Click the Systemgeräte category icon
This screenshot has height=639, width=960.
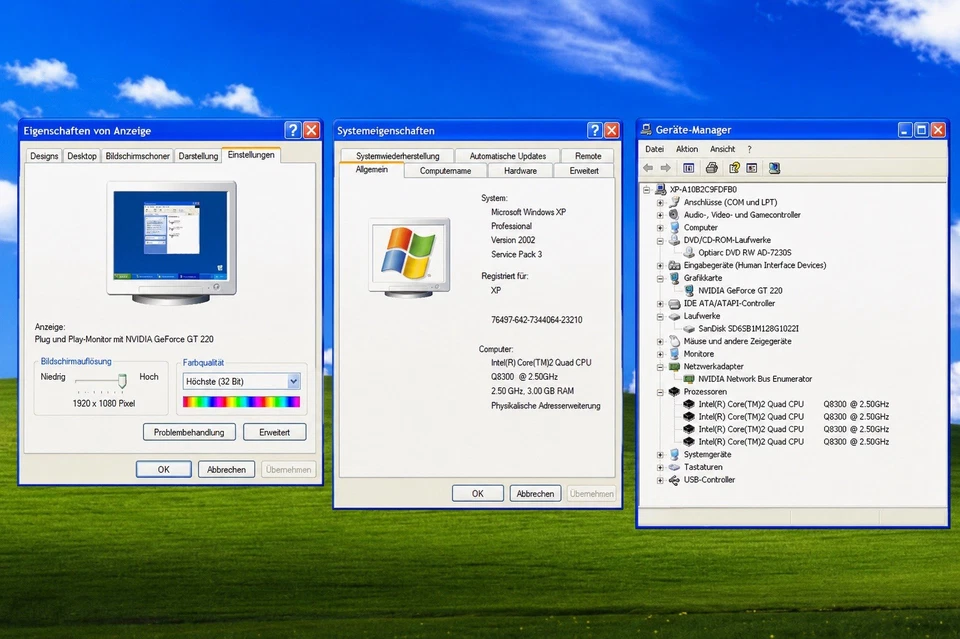point(674,454)
